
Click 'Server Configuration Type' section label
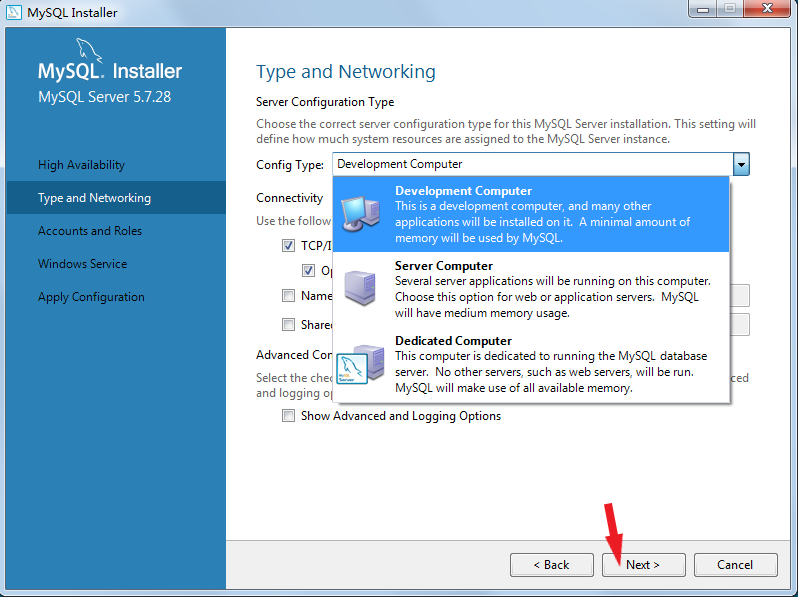pyautogui.click(x=325, y=102)
